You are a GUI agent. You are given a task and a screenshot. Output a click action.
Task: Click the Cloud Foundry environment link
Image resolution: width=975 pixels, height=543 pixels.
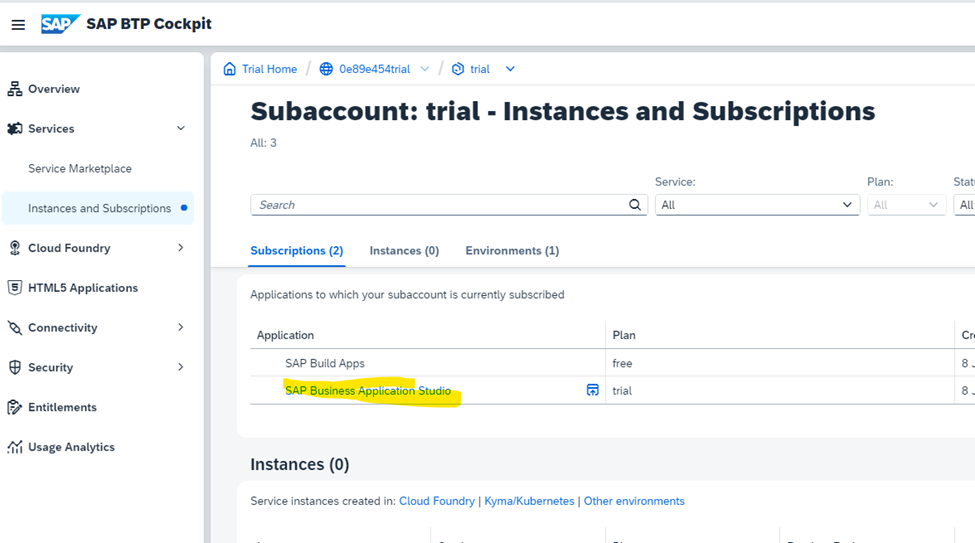437,501
